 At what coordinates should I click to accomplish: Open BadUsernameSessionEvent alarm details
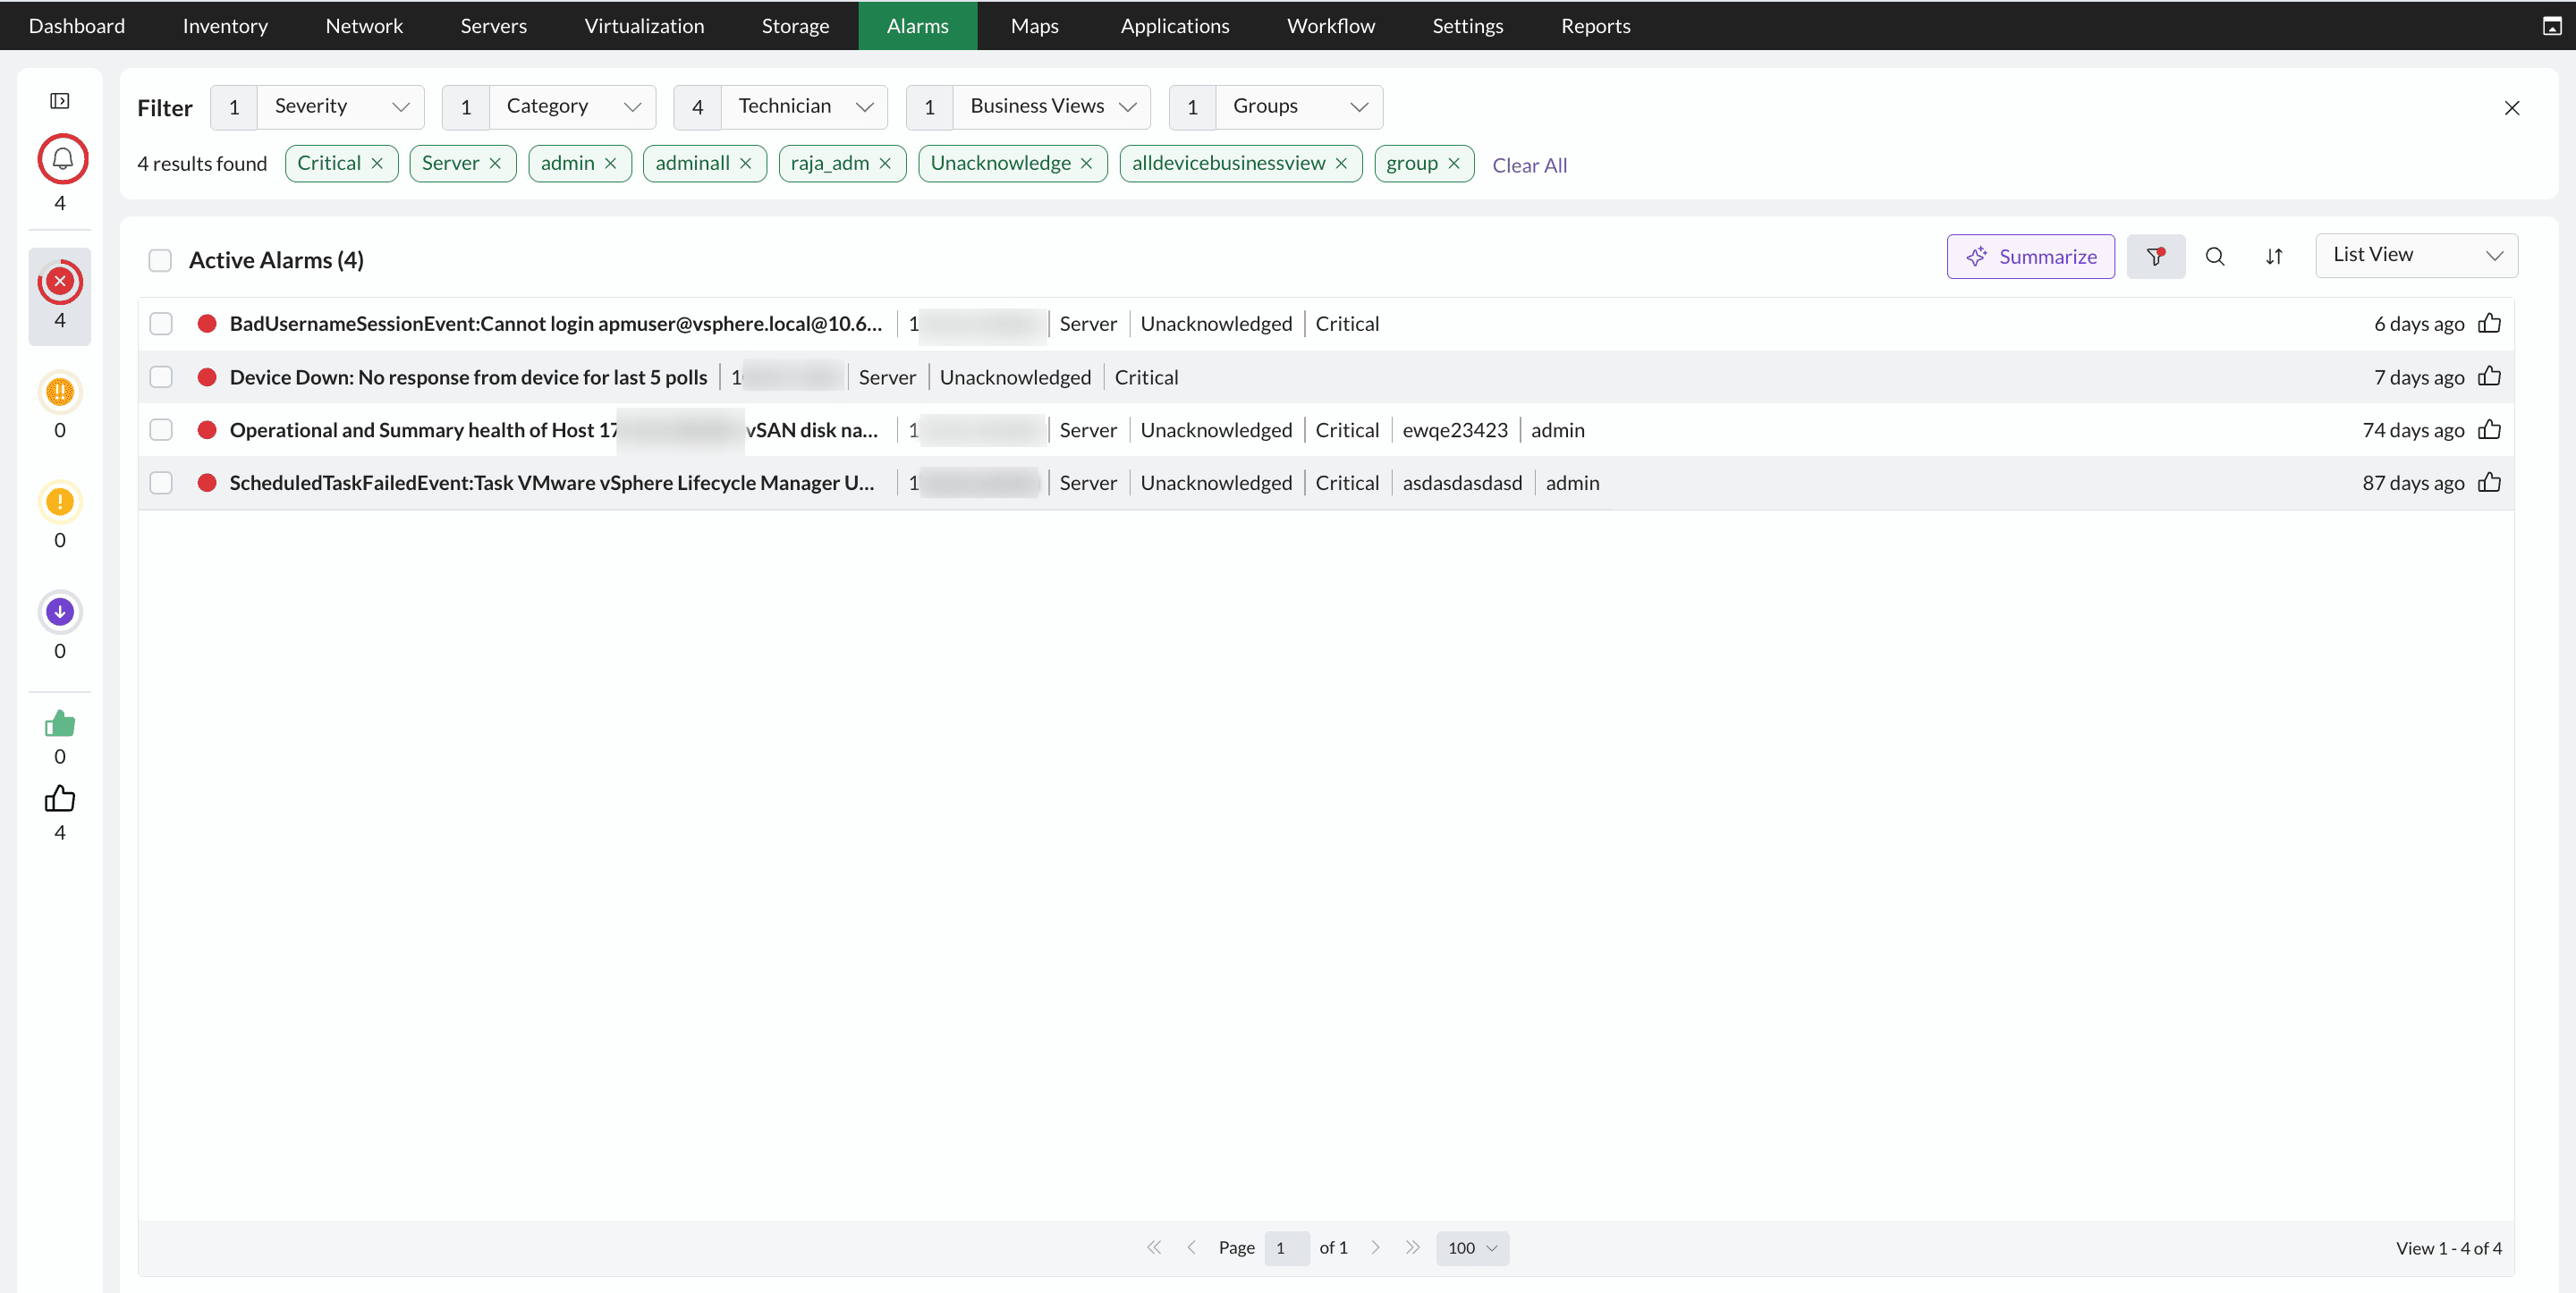[x=555, y=323]
